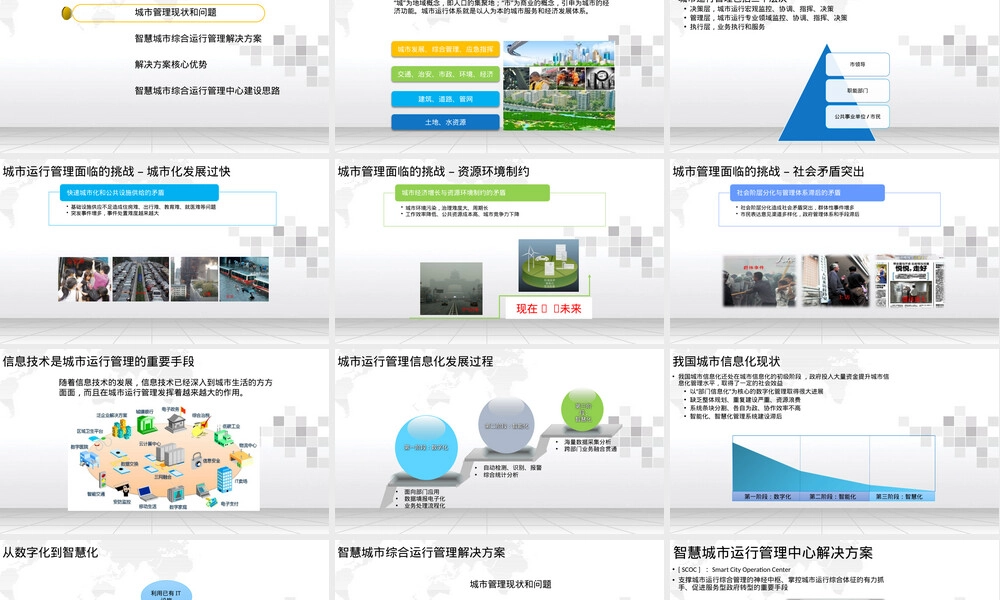Click the dark blue bar 土地、水资源

pos(445,122)
